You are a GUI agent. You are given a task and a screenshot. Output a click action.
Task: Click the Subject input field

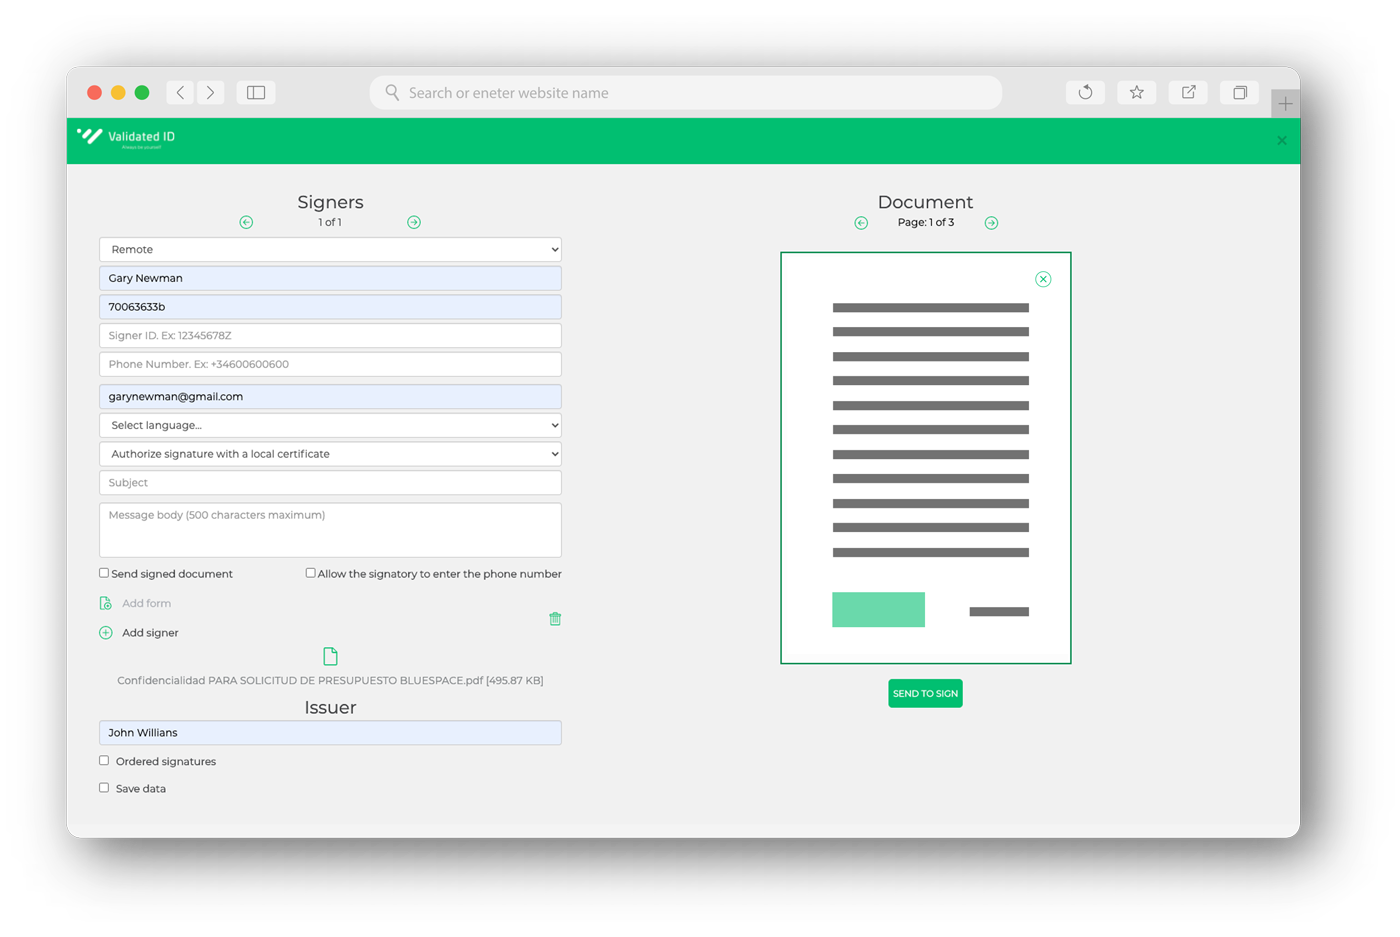tap(330, 482)
